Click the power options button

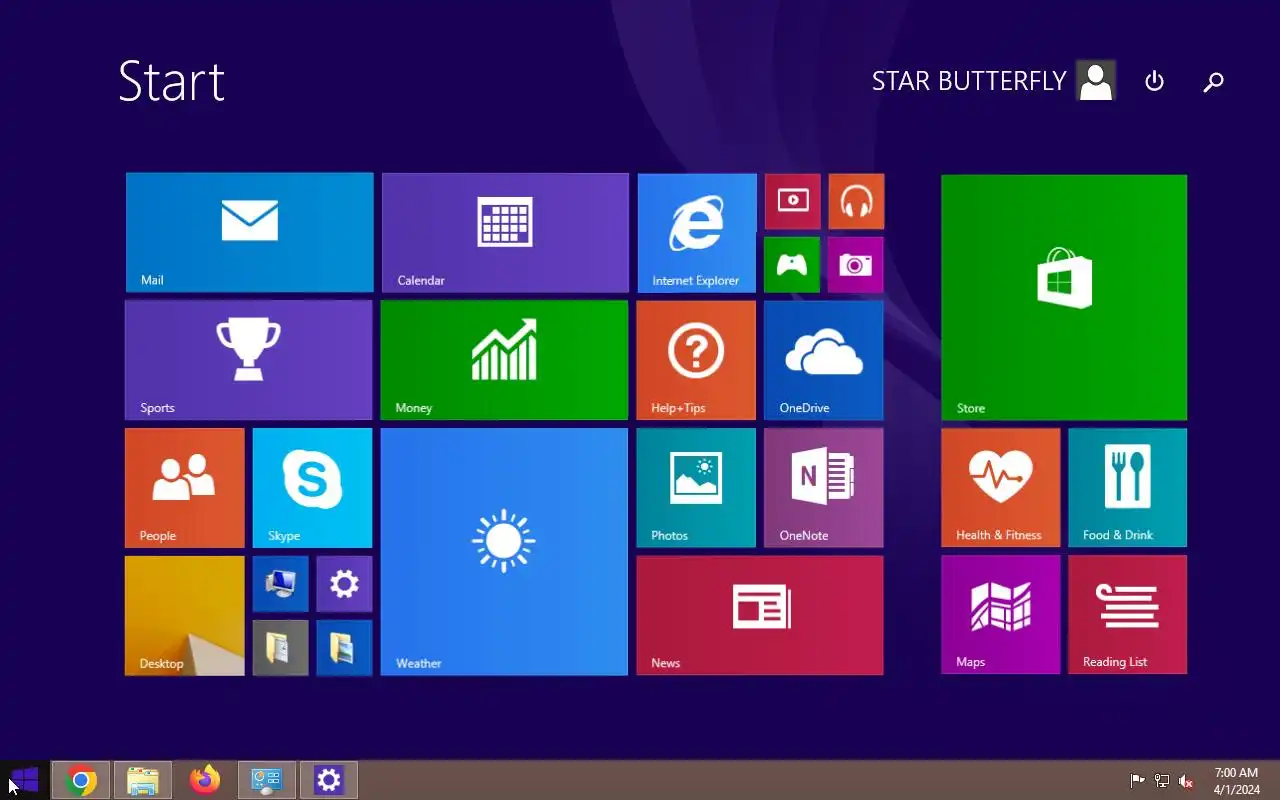pyautogui.click(x=1155, y=81)
